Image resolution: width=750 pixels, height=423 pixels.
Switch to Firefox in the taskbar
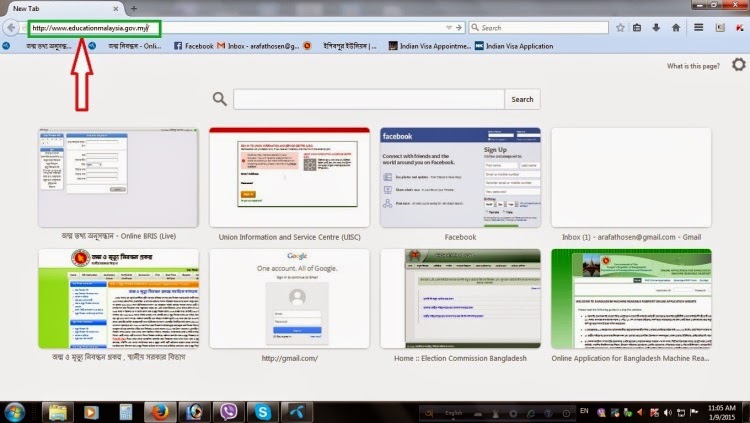point(160,412)
